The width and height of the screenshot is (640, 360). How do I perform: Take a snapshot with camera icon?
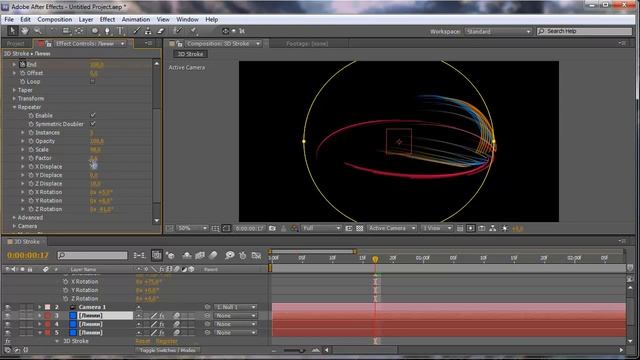(272, 228)
